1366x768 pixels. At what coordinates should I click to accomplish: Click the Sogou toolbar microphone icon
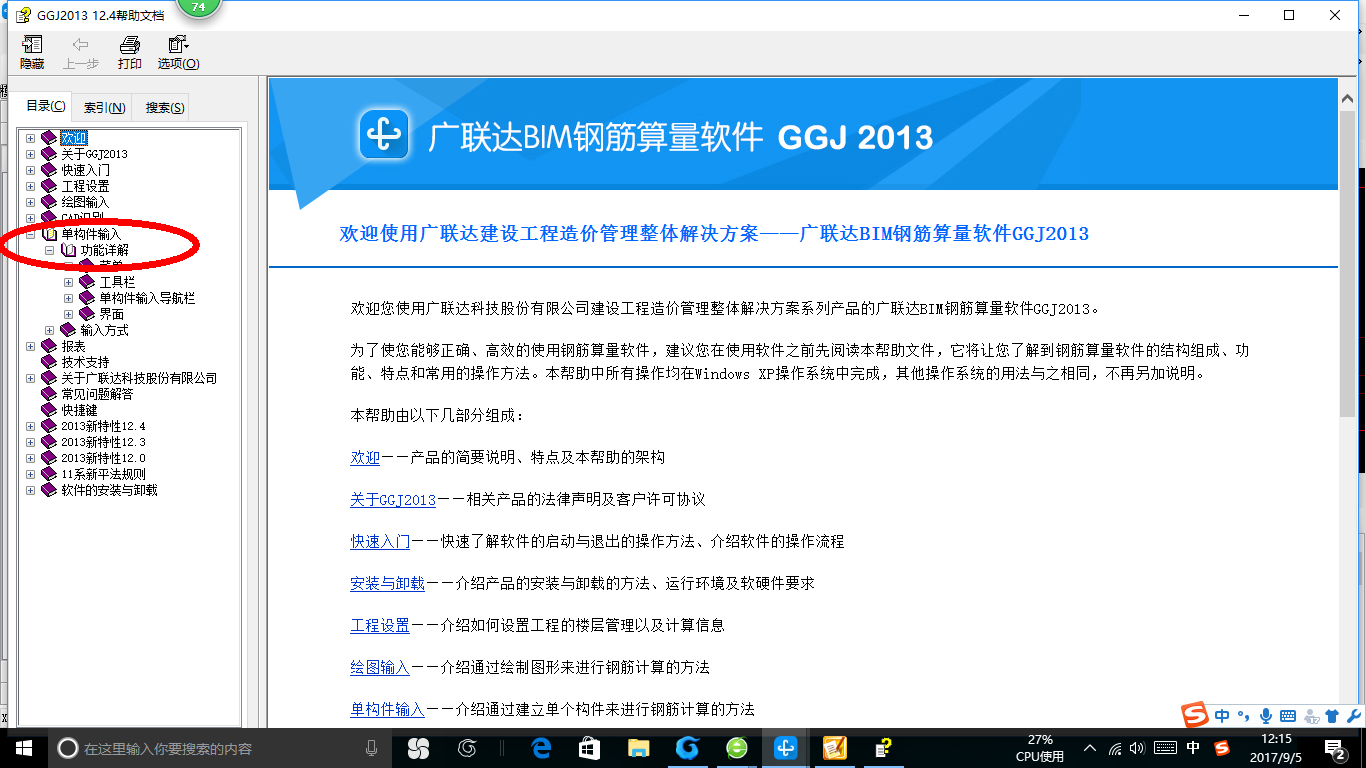(x=1266, y=716)
